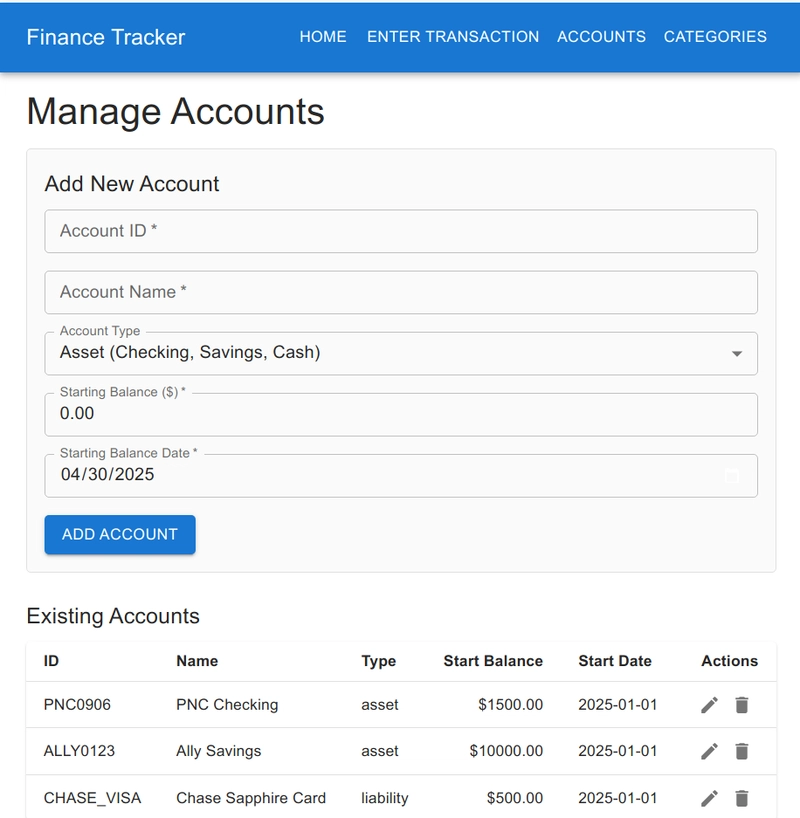Focus the Account ID field

pyautogui.click(x=401, y=231)
